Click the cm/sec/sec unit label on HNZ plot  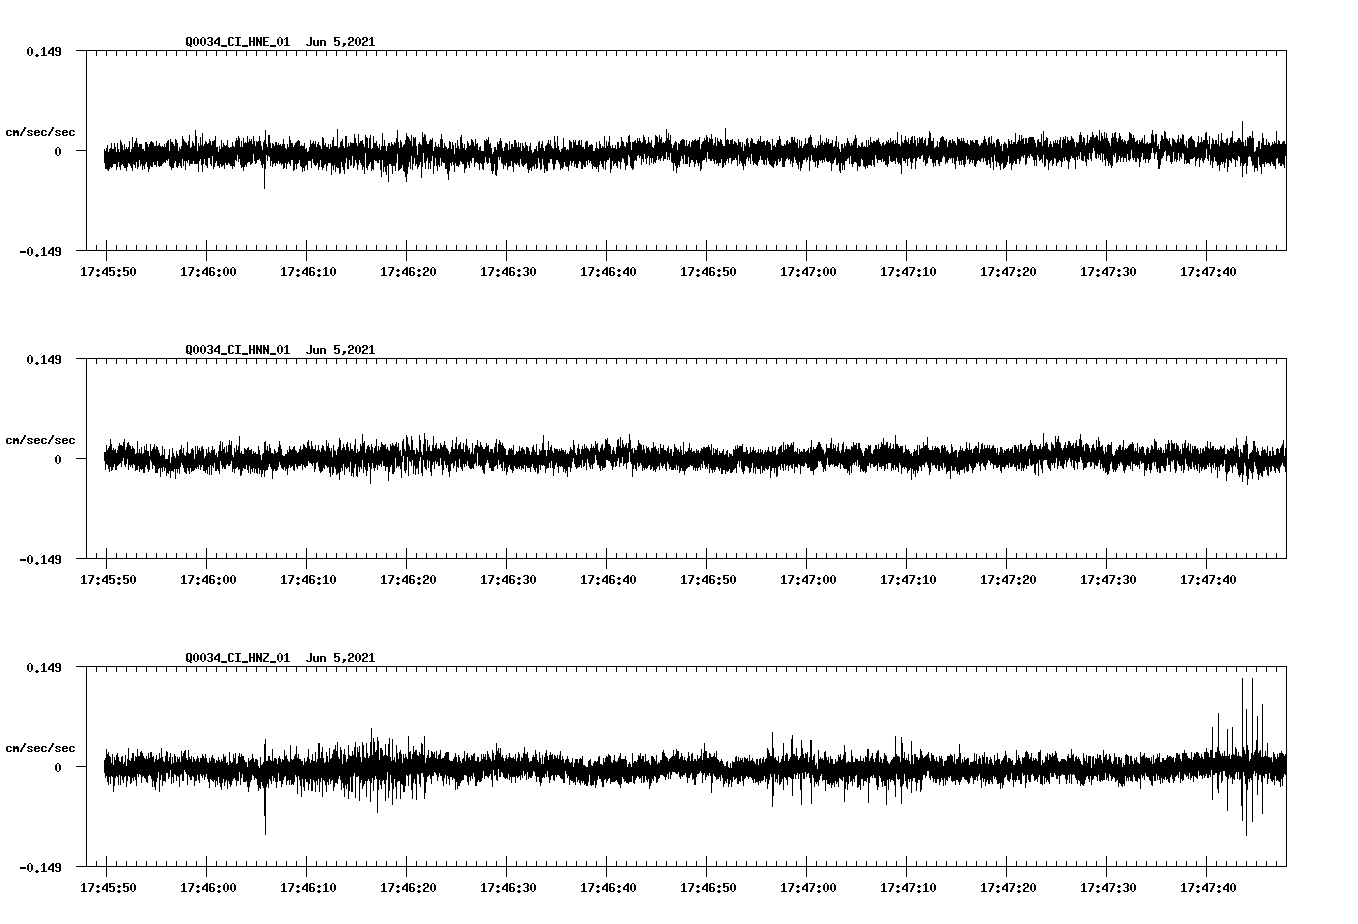click(x=40, y=748)
